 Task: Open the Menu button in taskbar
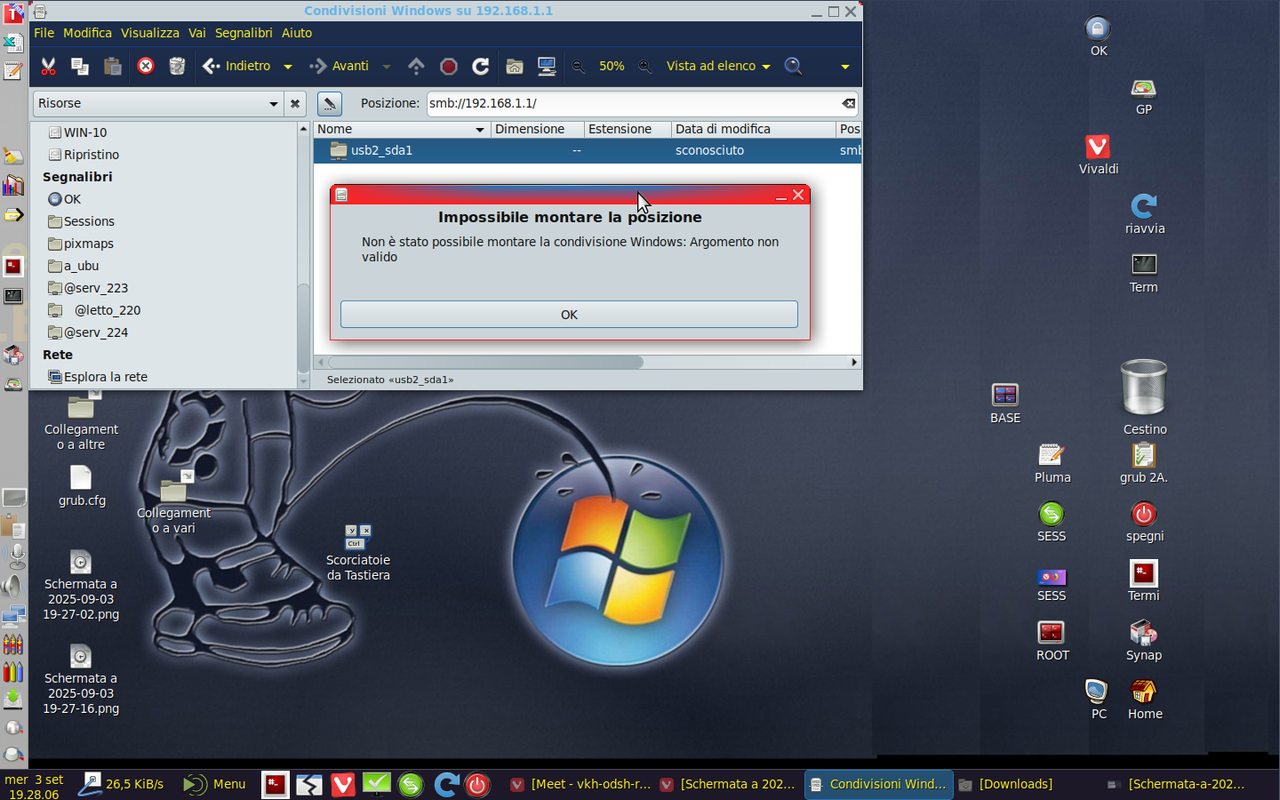click(214, 784)
